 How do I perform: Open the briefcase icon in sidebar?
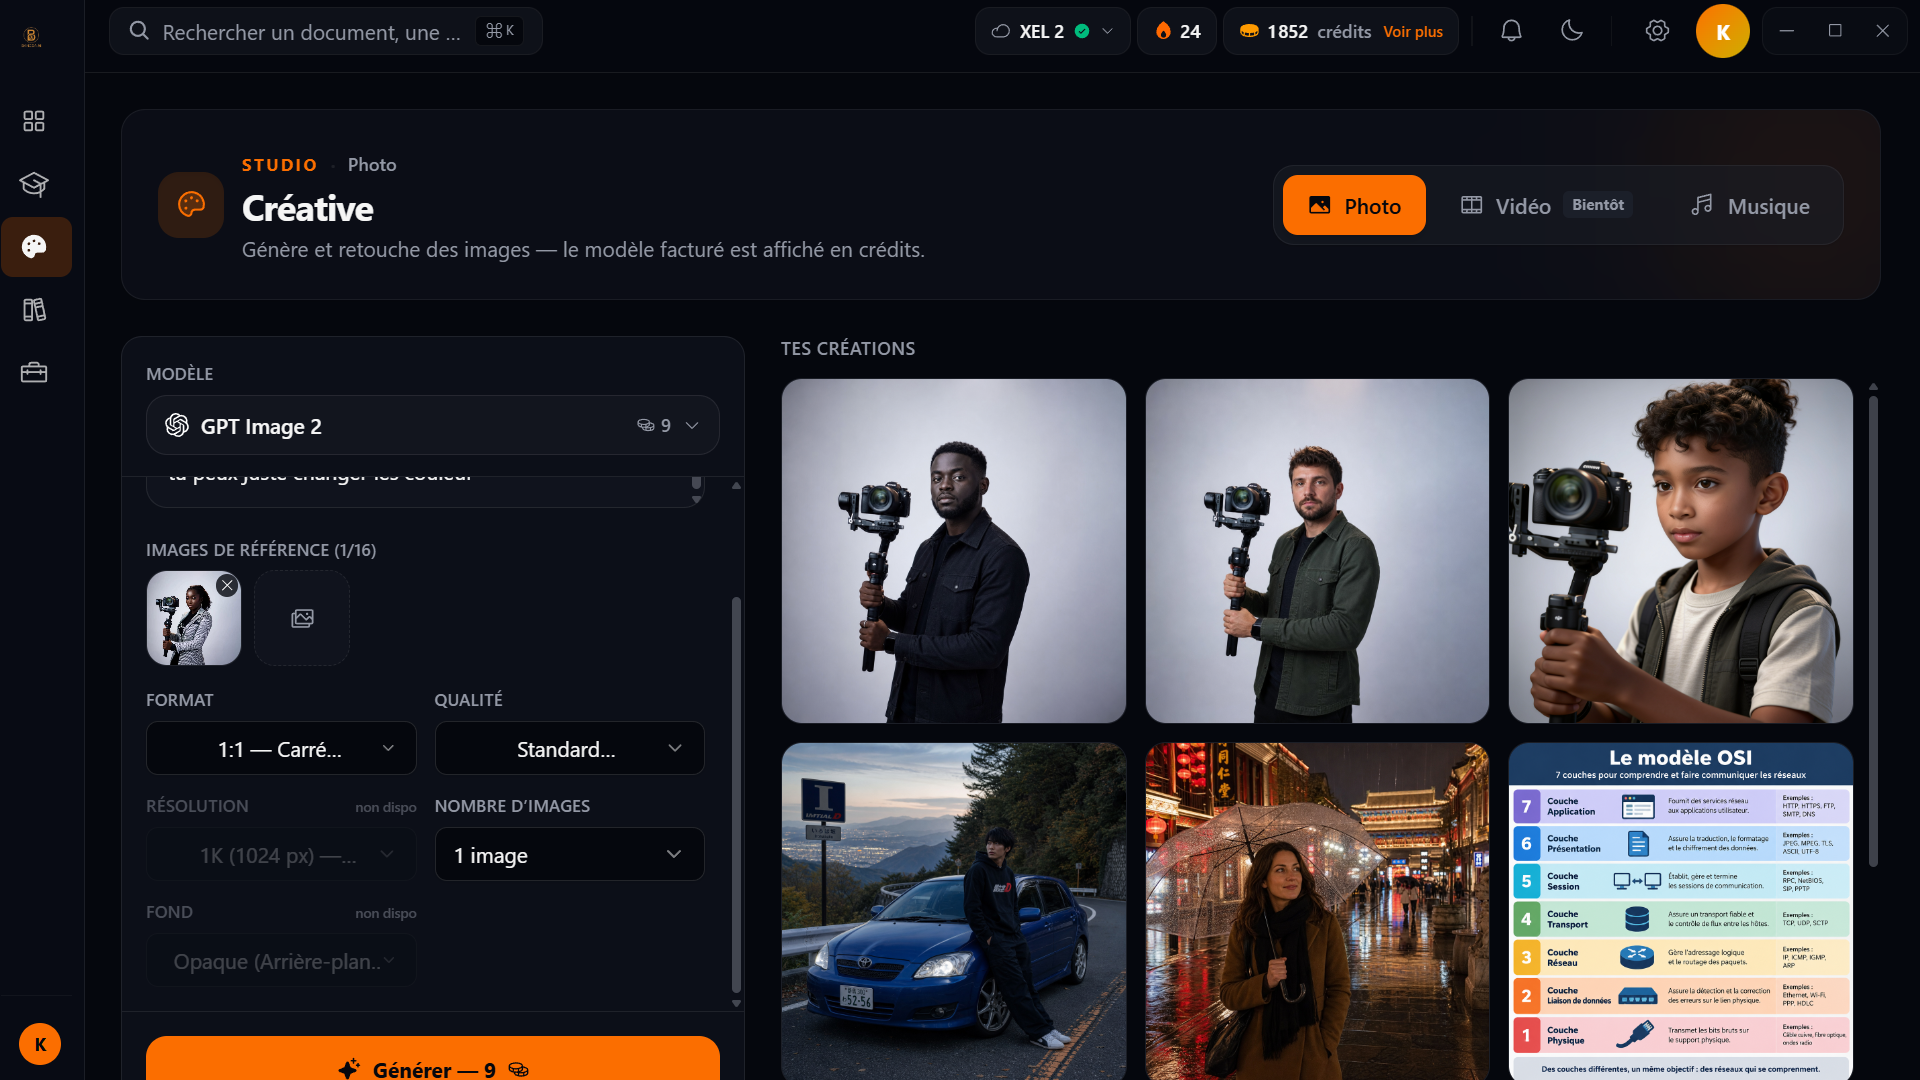[x=34, y=373]
